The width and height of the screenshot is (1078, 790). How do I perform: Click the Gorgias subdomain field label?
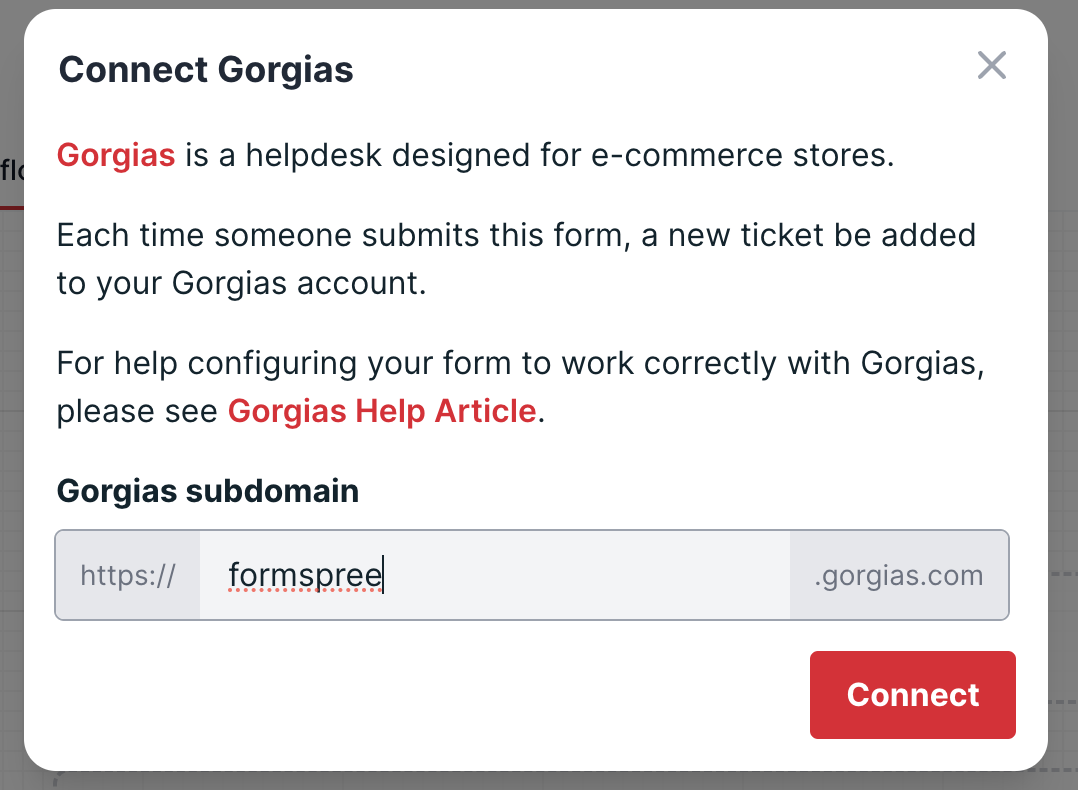click(x=207, y=491)
